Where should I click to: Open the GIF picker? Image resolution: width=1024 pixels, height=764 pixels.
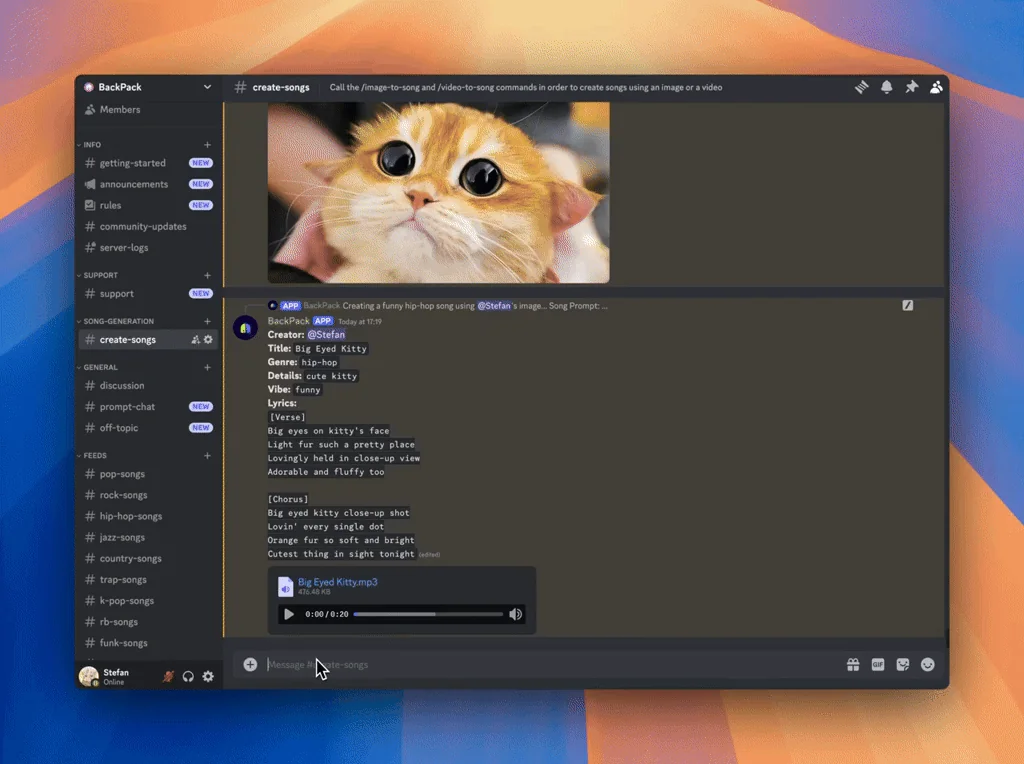pyautogui.click(x=877, y=664)
